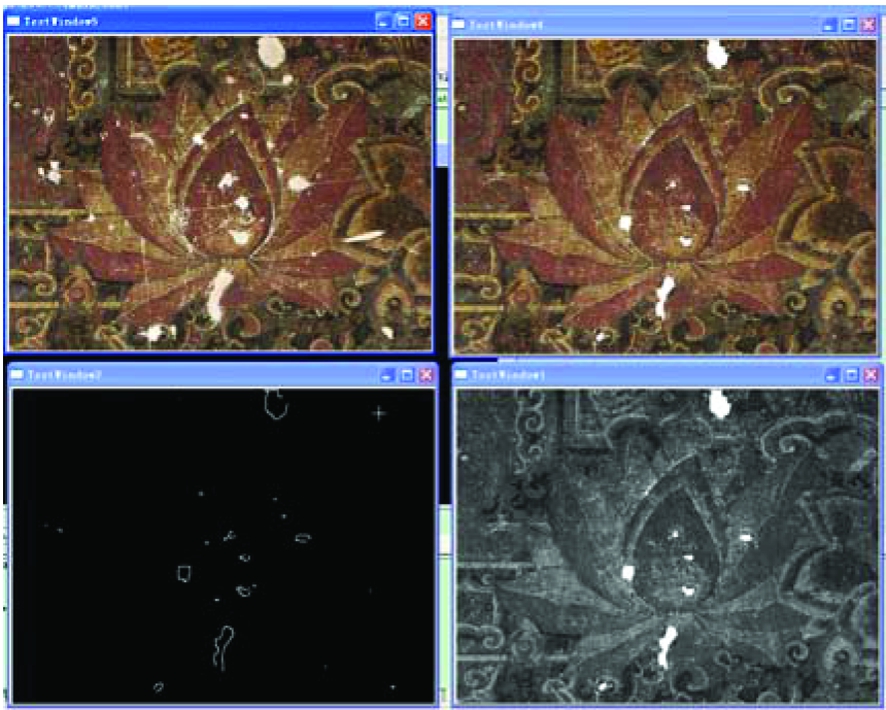The image size is (886, 710).
Task: Open system menu icon of grayscale window
Action: tap(461, 374)
